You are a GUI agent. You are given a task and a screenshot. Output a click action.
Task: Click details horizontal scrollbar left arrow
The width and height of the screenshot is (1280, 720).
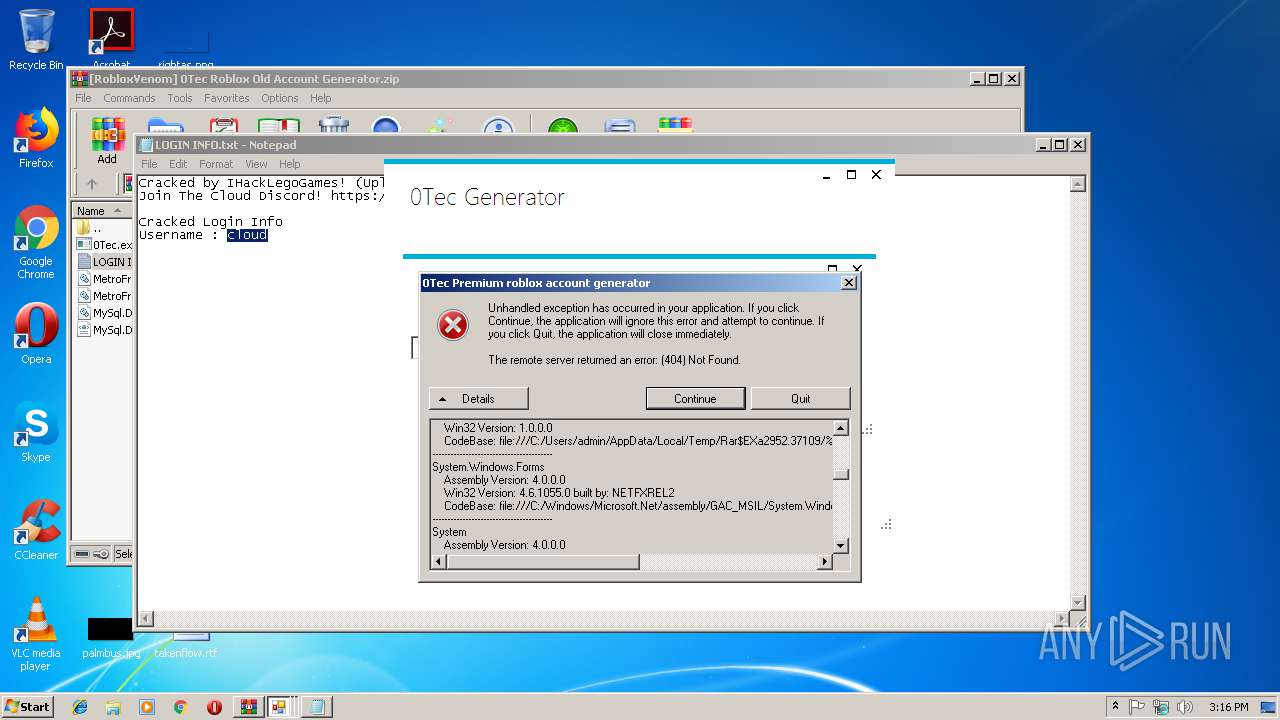coord(439,562)
